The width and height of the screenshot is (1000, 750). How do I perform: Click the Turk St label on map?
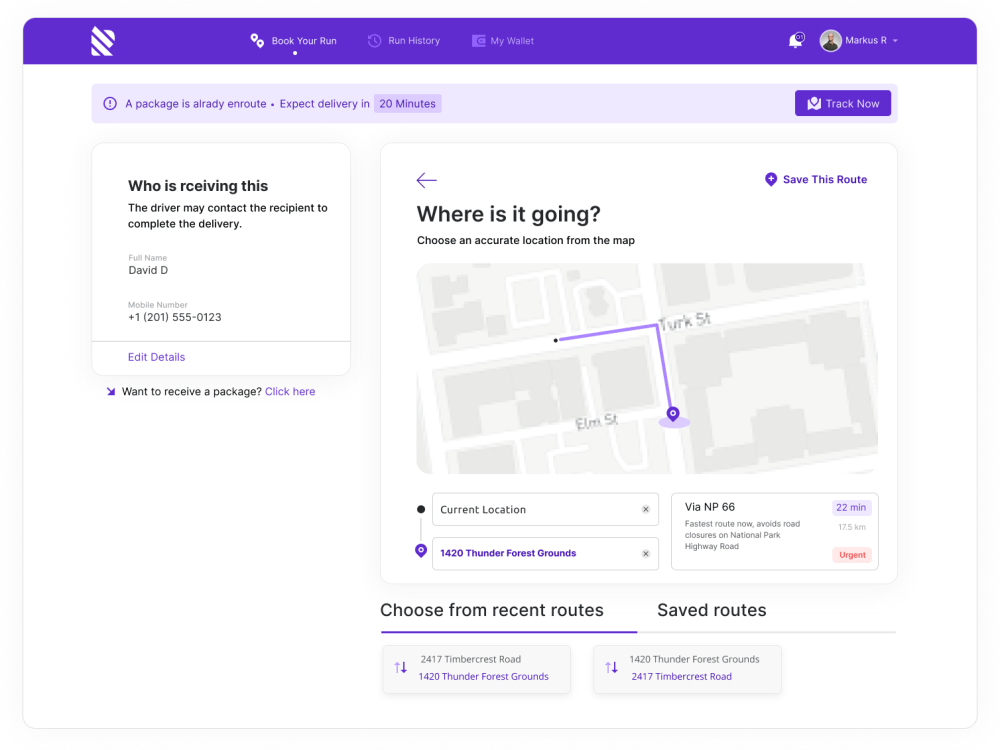click(x=684, y=321)
